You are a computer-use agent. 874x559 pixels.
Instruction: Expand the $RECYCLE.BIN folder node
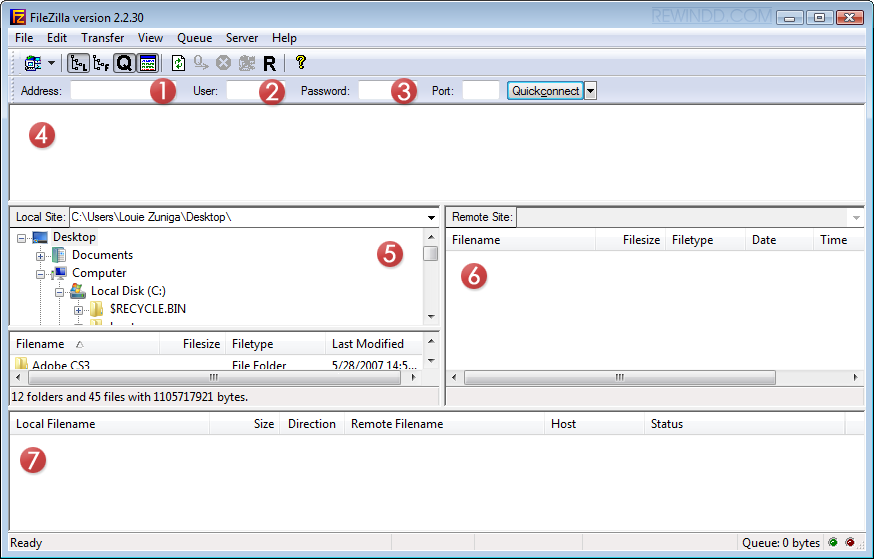pyautogui.click(x=78, y=310)
